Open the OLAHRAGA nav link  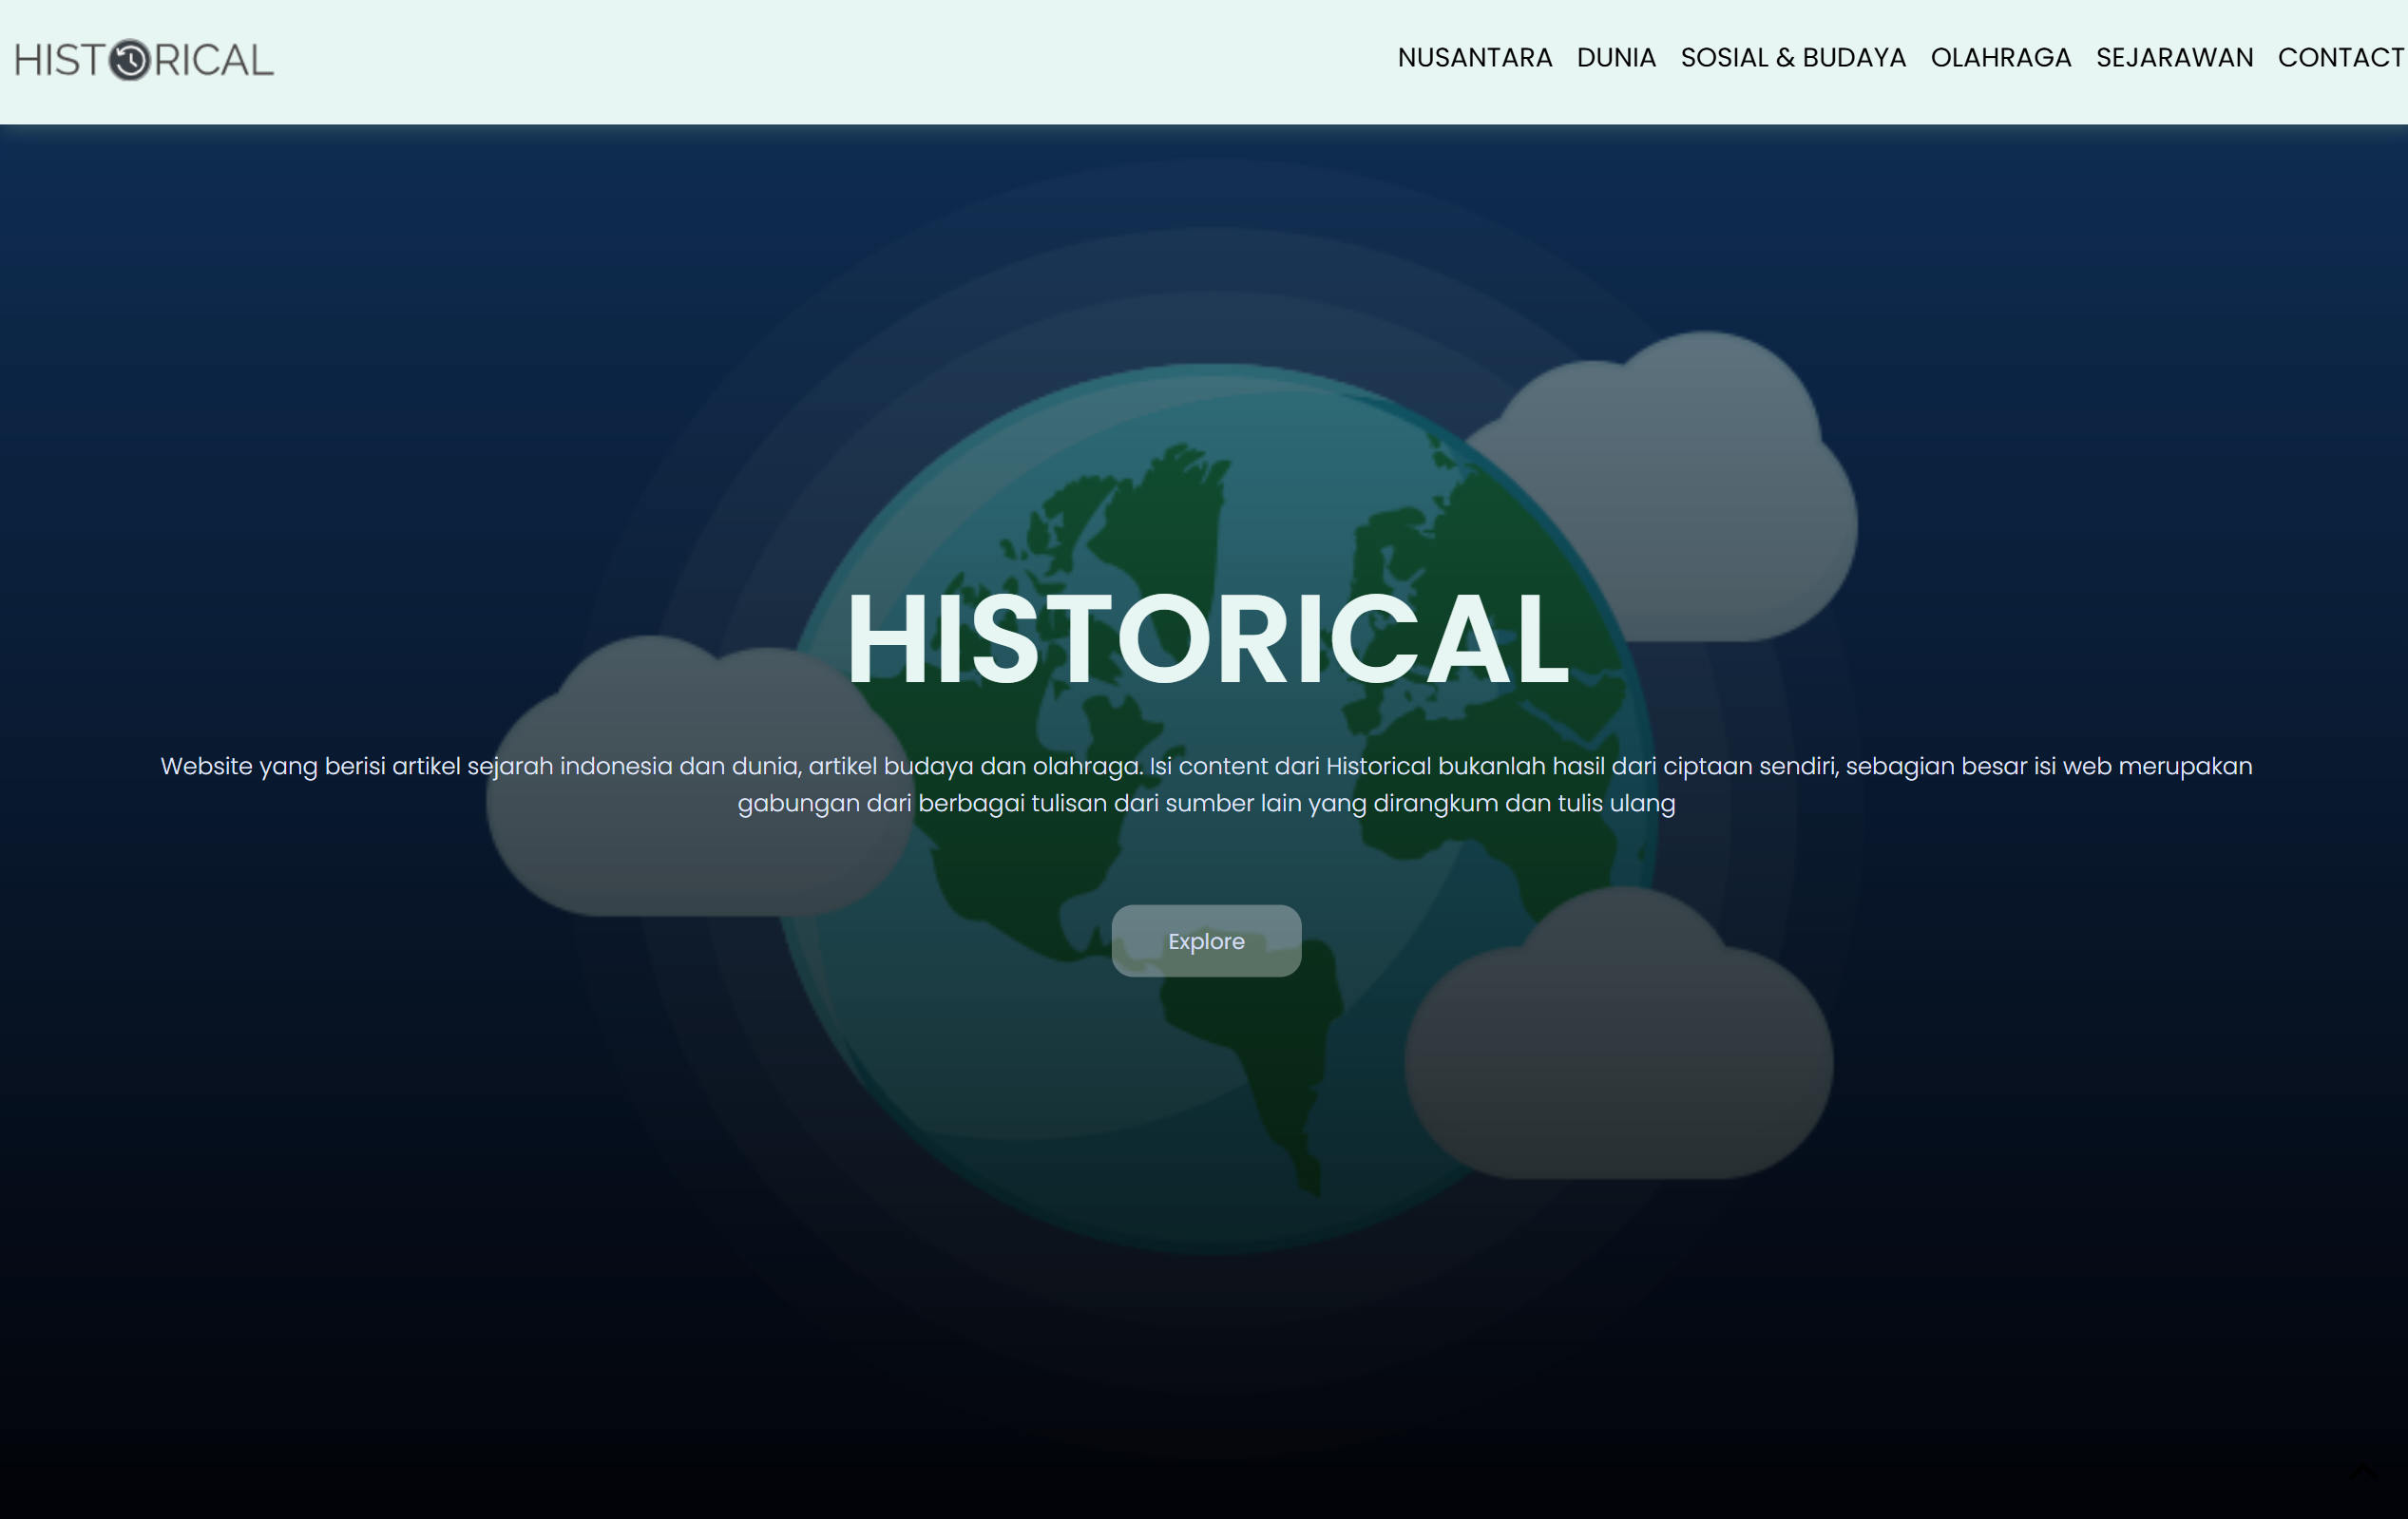2000,58
